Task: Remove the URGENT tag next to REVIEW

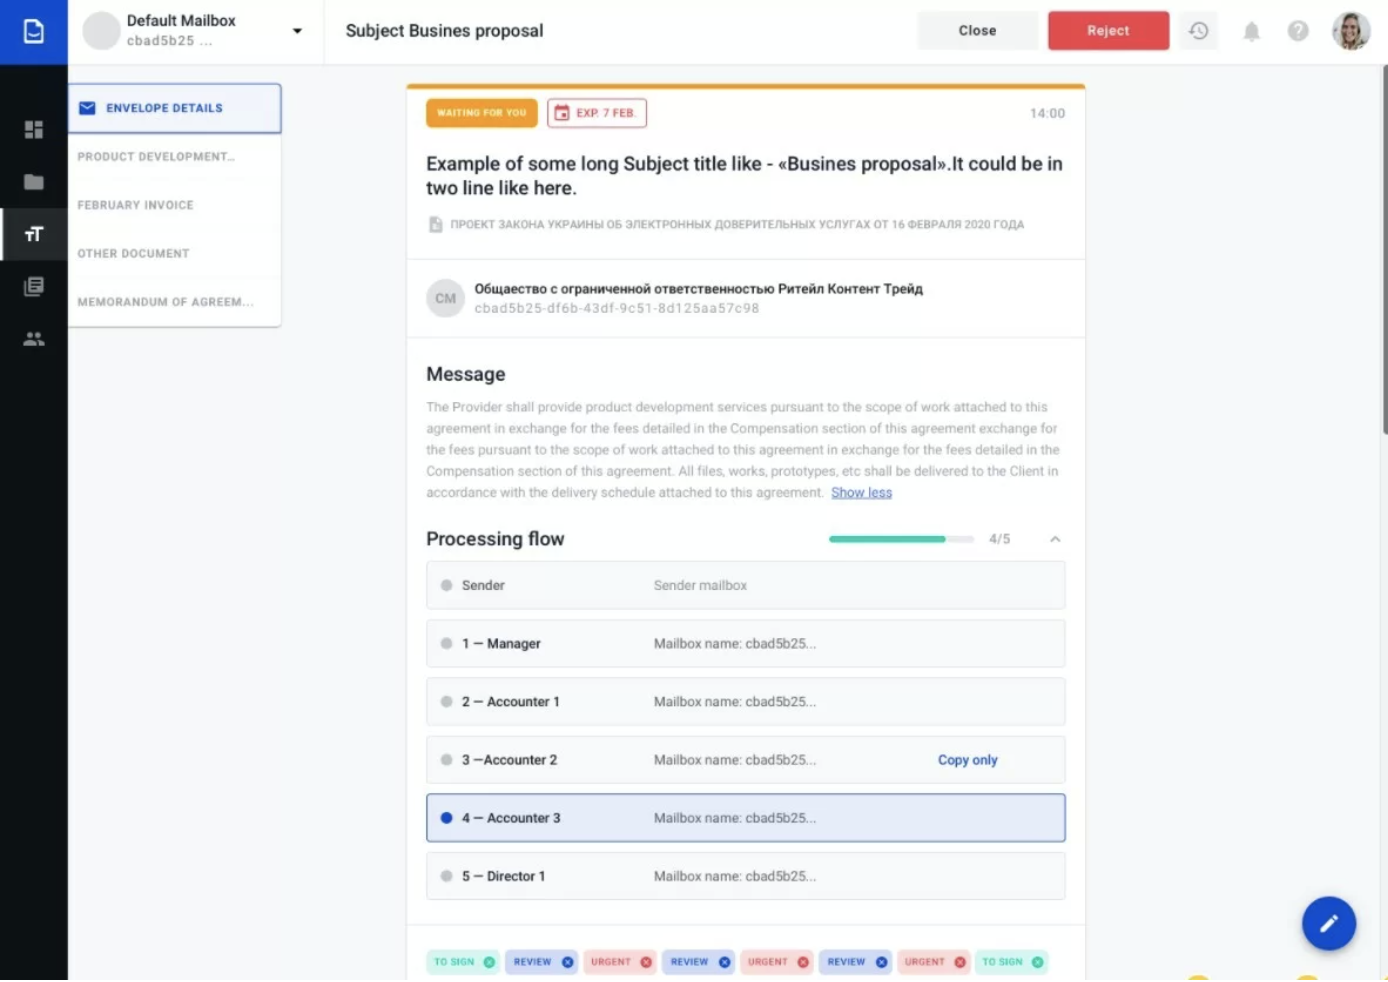Action: pyautogui.click(x=645, y=961)
